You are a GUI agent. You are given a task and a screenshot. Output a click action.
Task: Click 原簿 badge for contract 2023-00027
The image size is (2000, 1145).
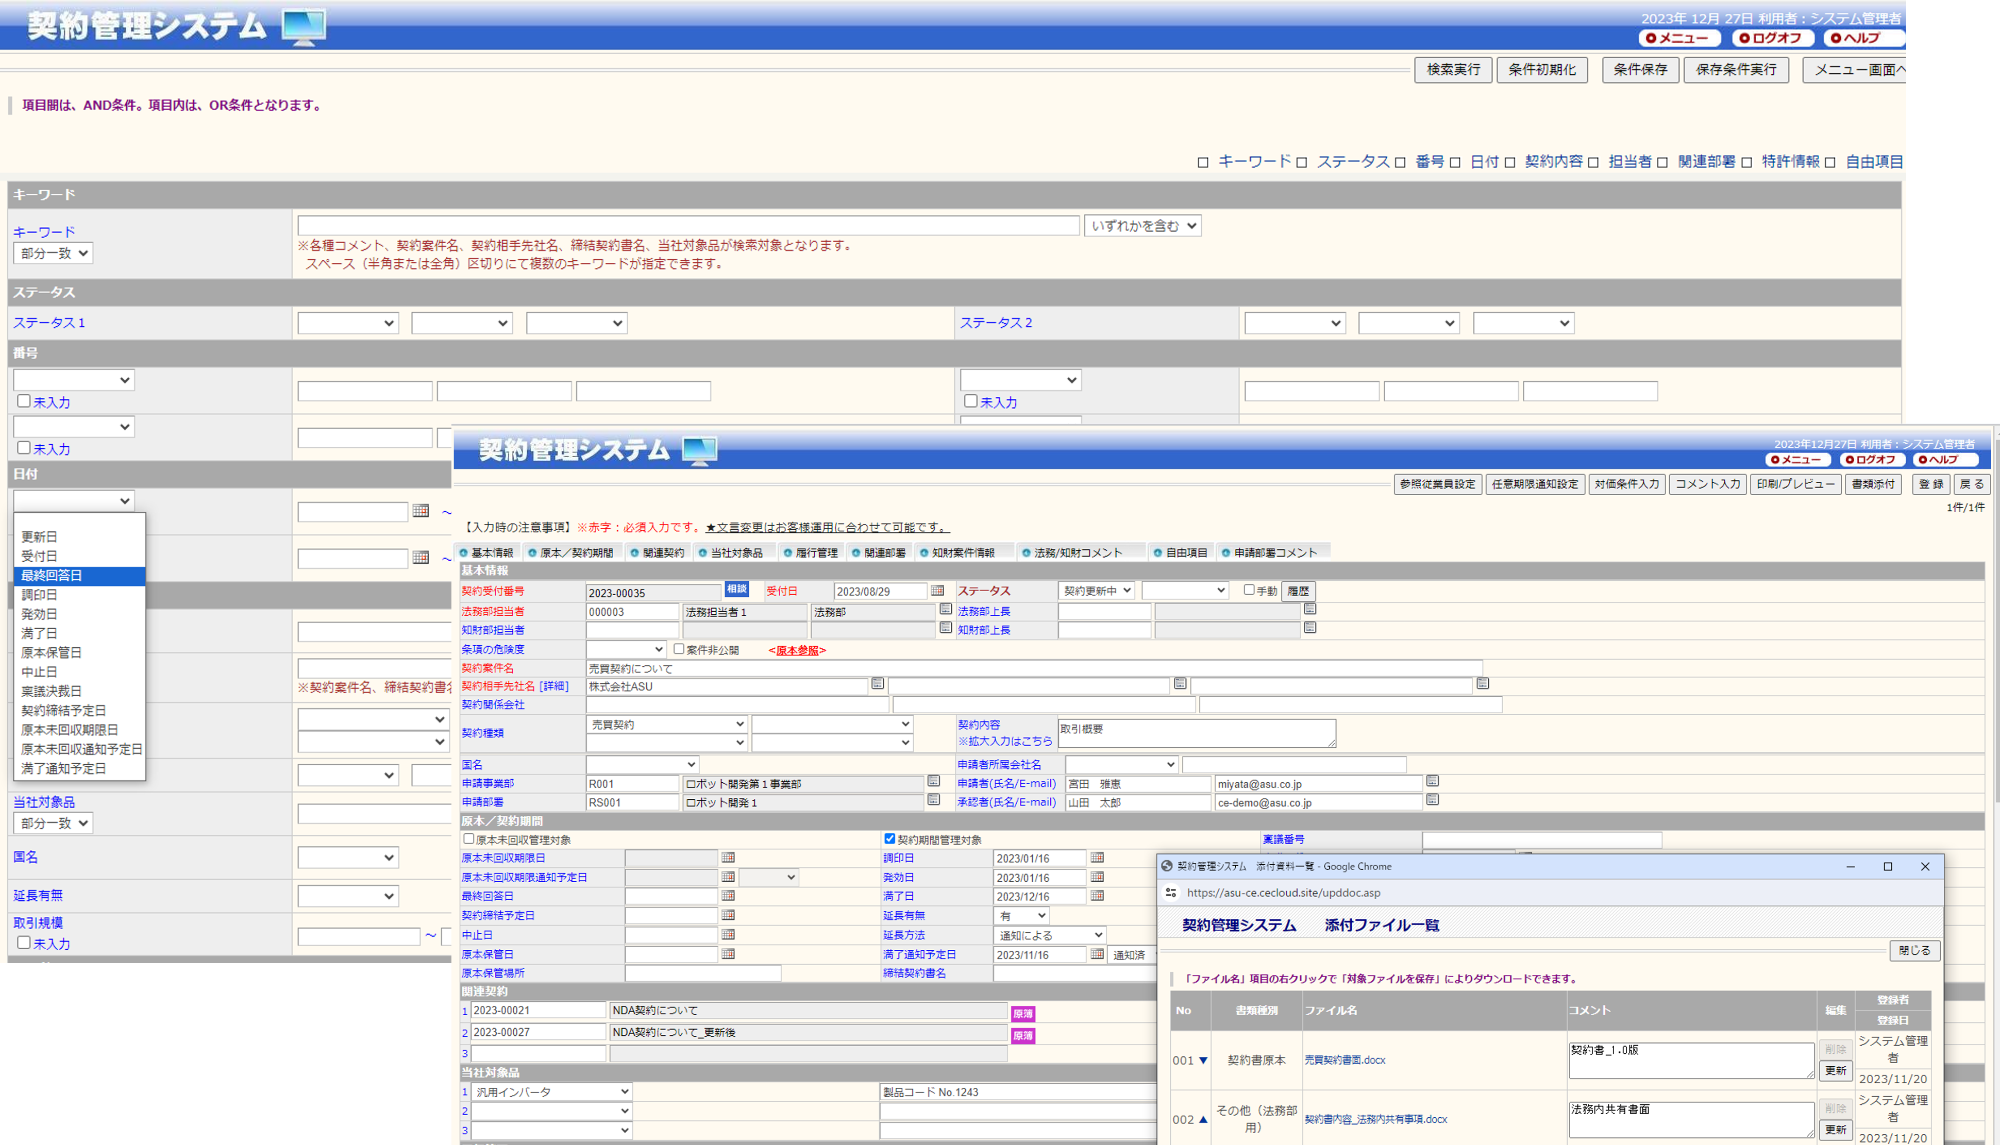pos(1023,1036)
